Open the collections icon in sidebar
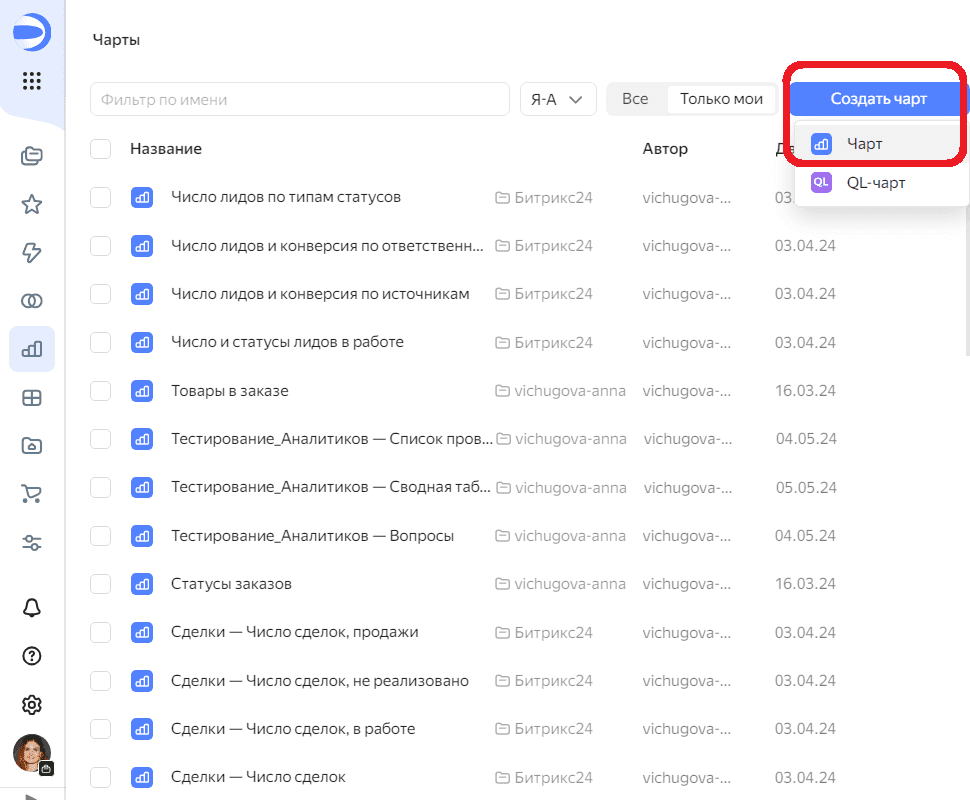The image size is (970, 800). [32, 156]
